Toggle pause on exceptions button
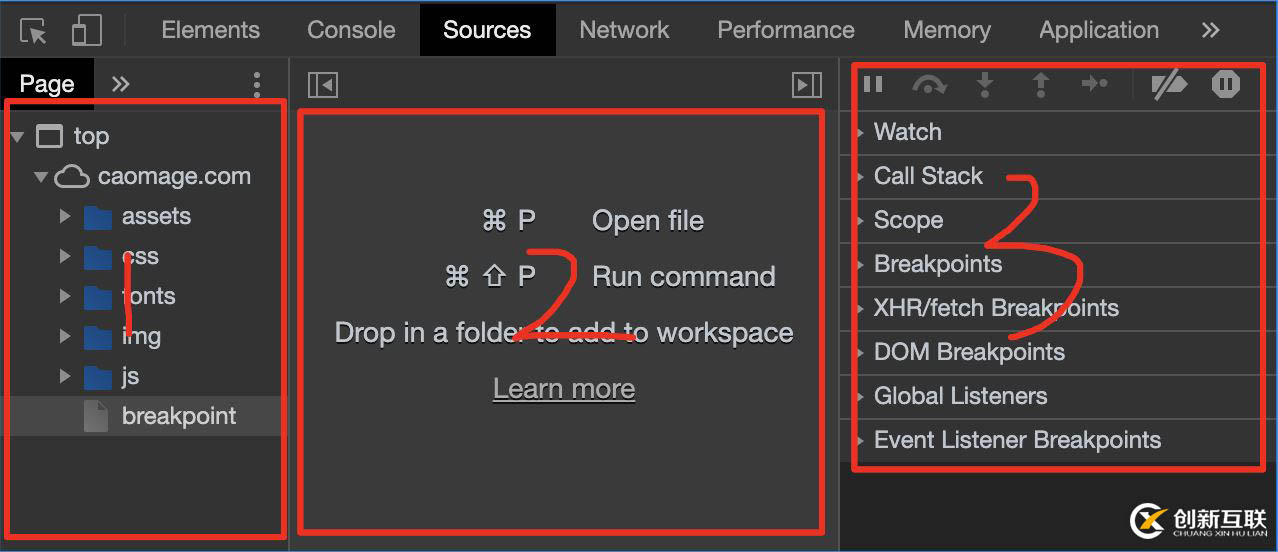The image size is (1278, 552). 1225,85
